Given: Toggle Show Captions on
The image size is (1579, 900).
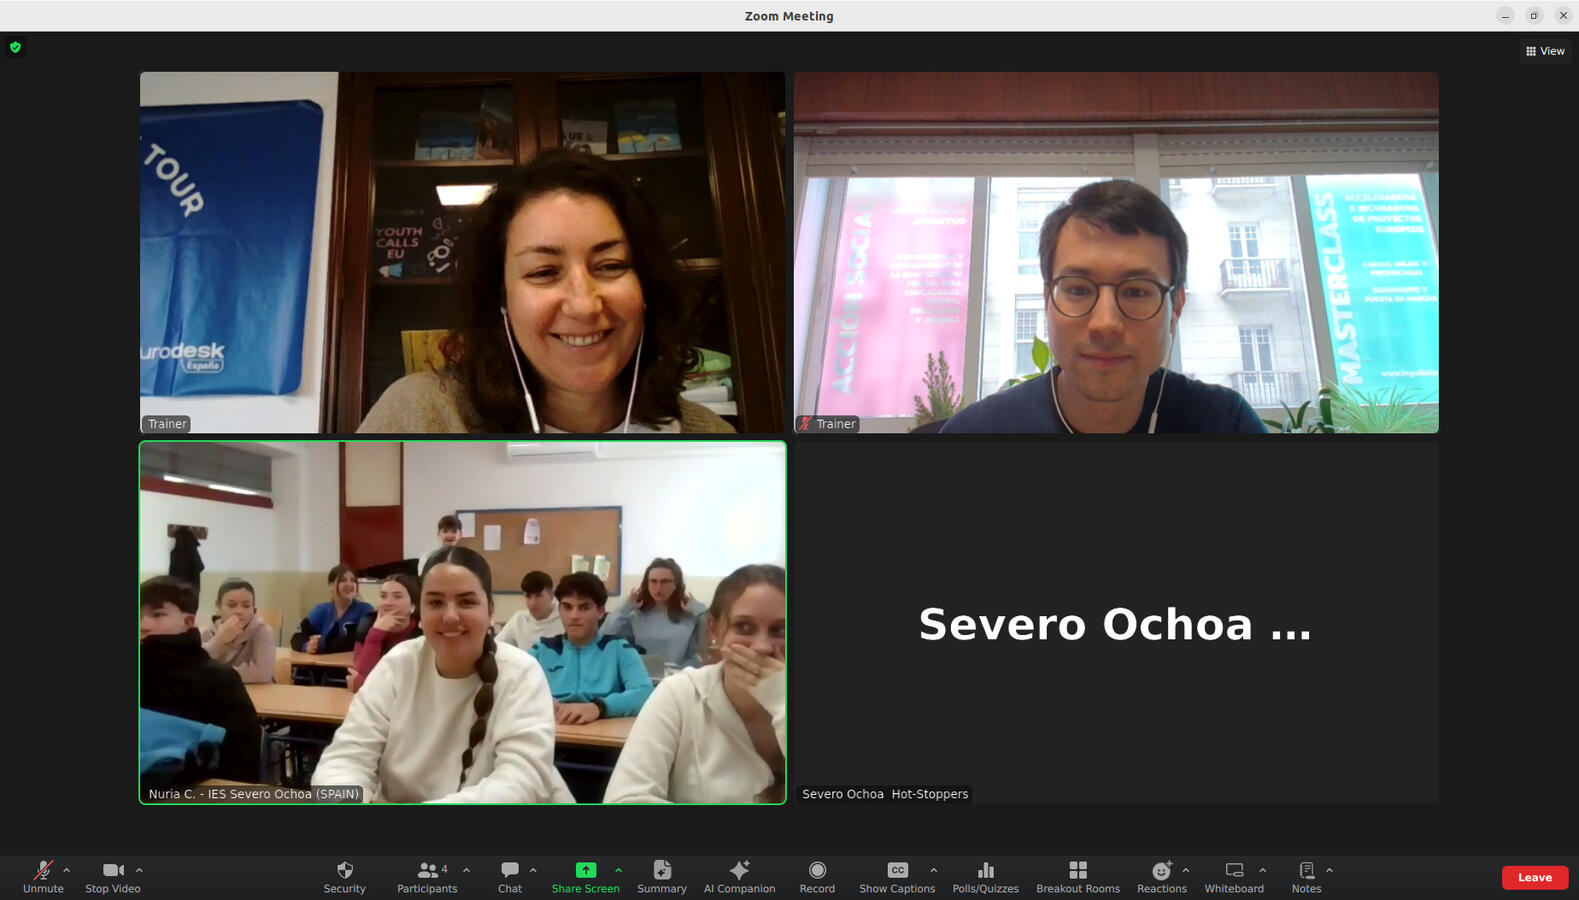Looking at the screenshot, I should coord(897,876).
